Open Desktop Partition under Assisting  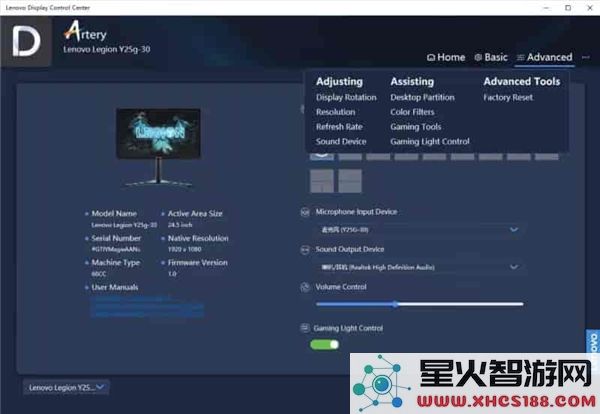(x=422, y=97)
